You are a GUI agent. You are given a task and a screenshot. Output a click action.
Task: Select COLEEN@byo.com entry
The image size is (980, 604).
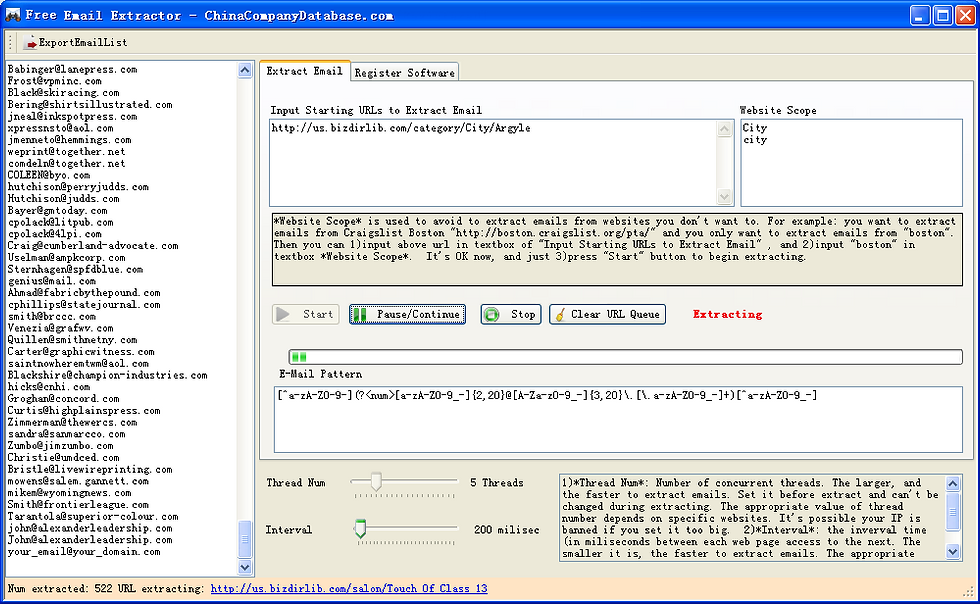click(x=48, y=175)
